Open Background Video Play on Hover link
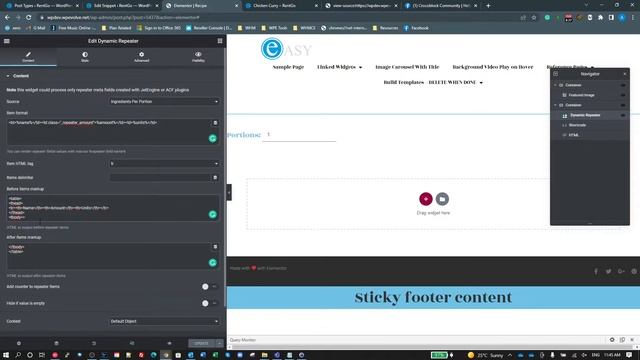640x360 pixels. point(493,67)
